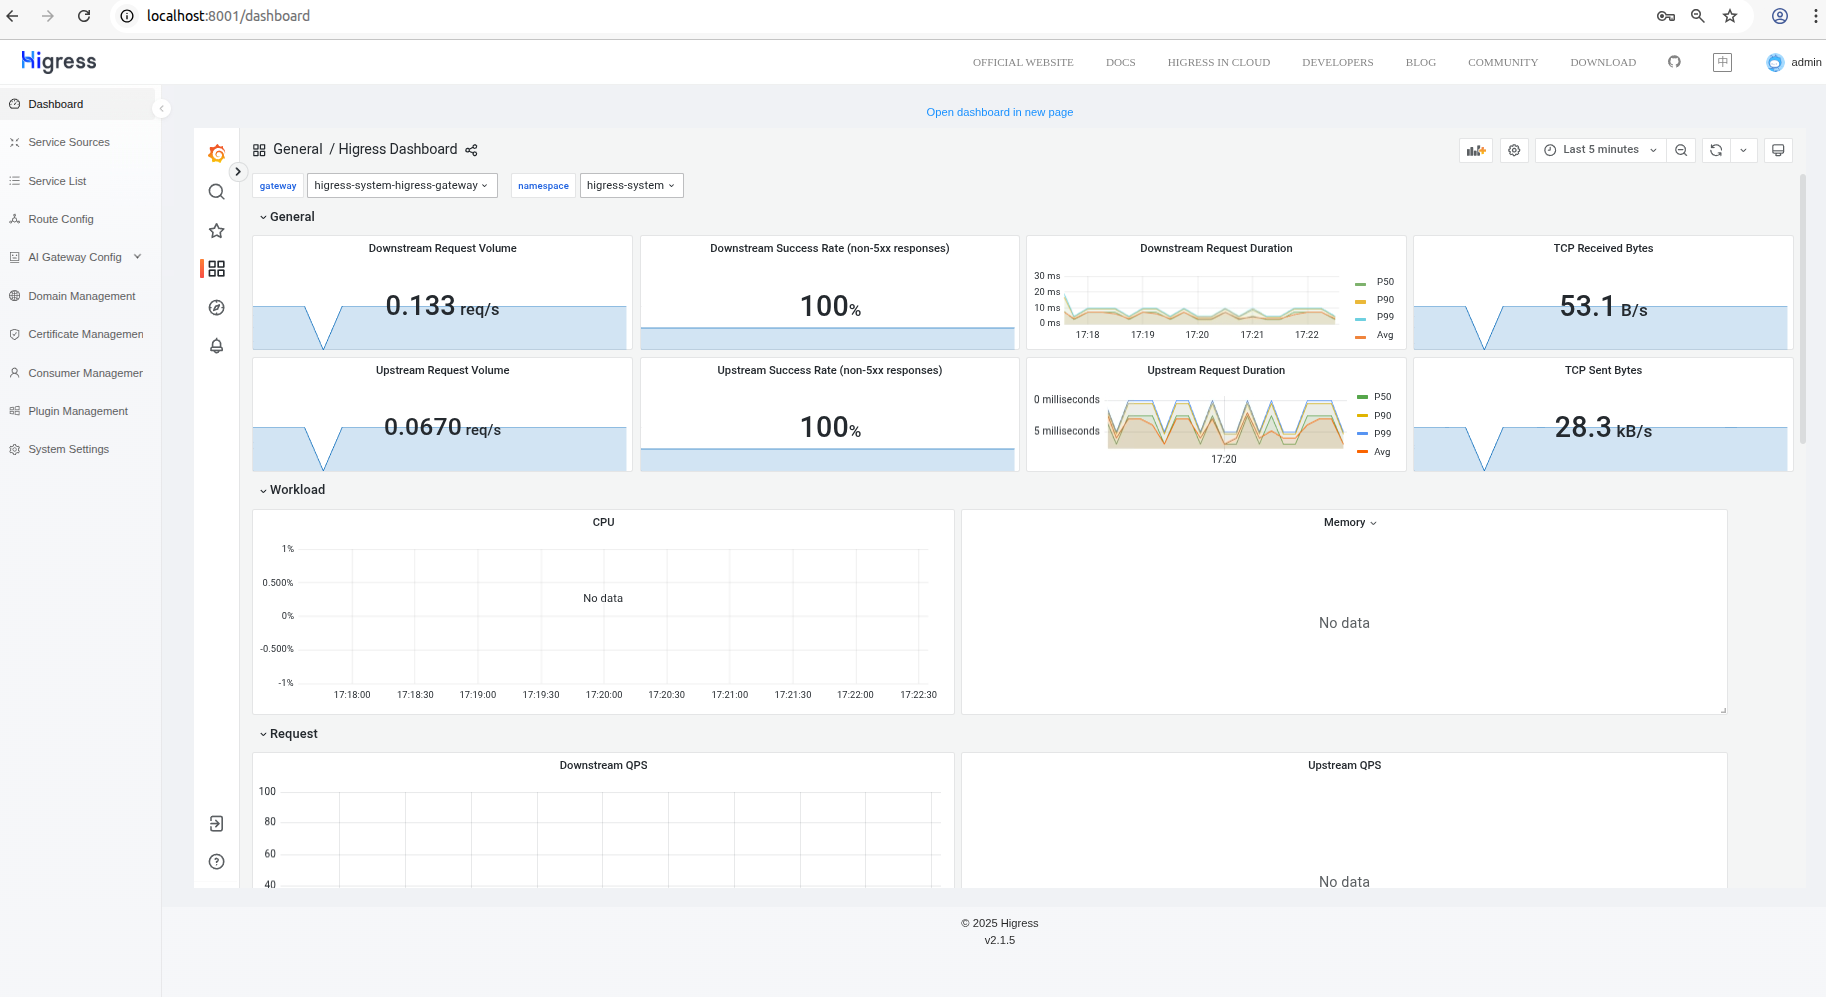Screen dimensions: 1826x997
Task: Bookmark this page with the star icon
Action: (1730, 16)
